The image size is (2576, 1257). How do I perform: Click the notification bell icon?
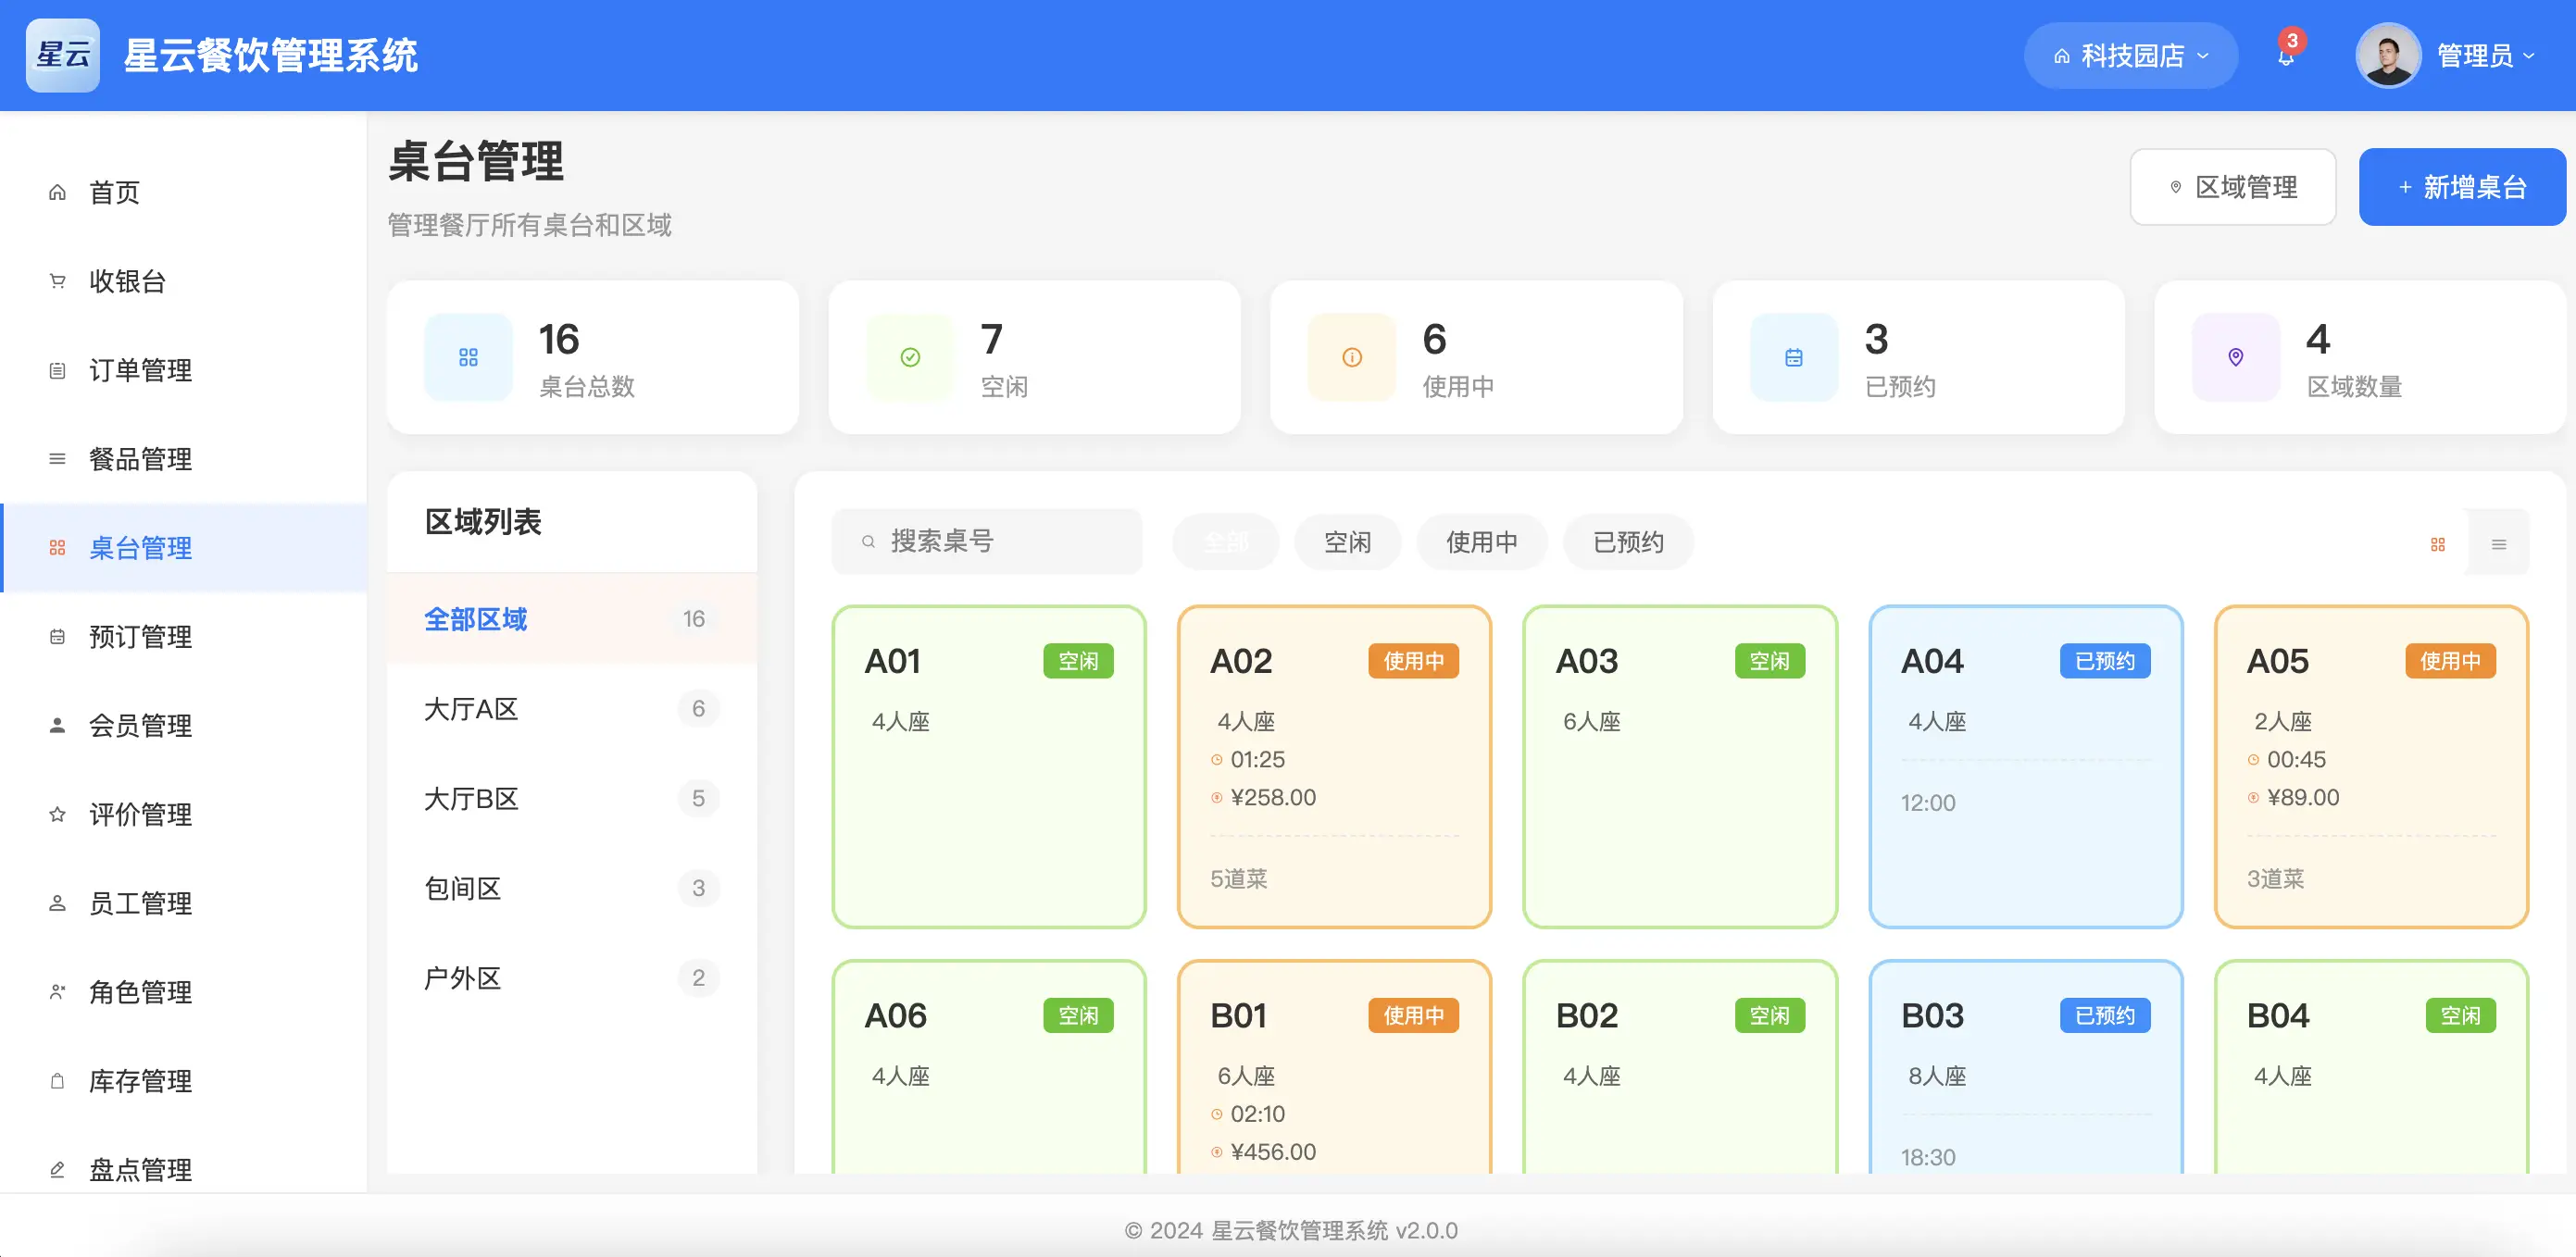[2286, 56]
